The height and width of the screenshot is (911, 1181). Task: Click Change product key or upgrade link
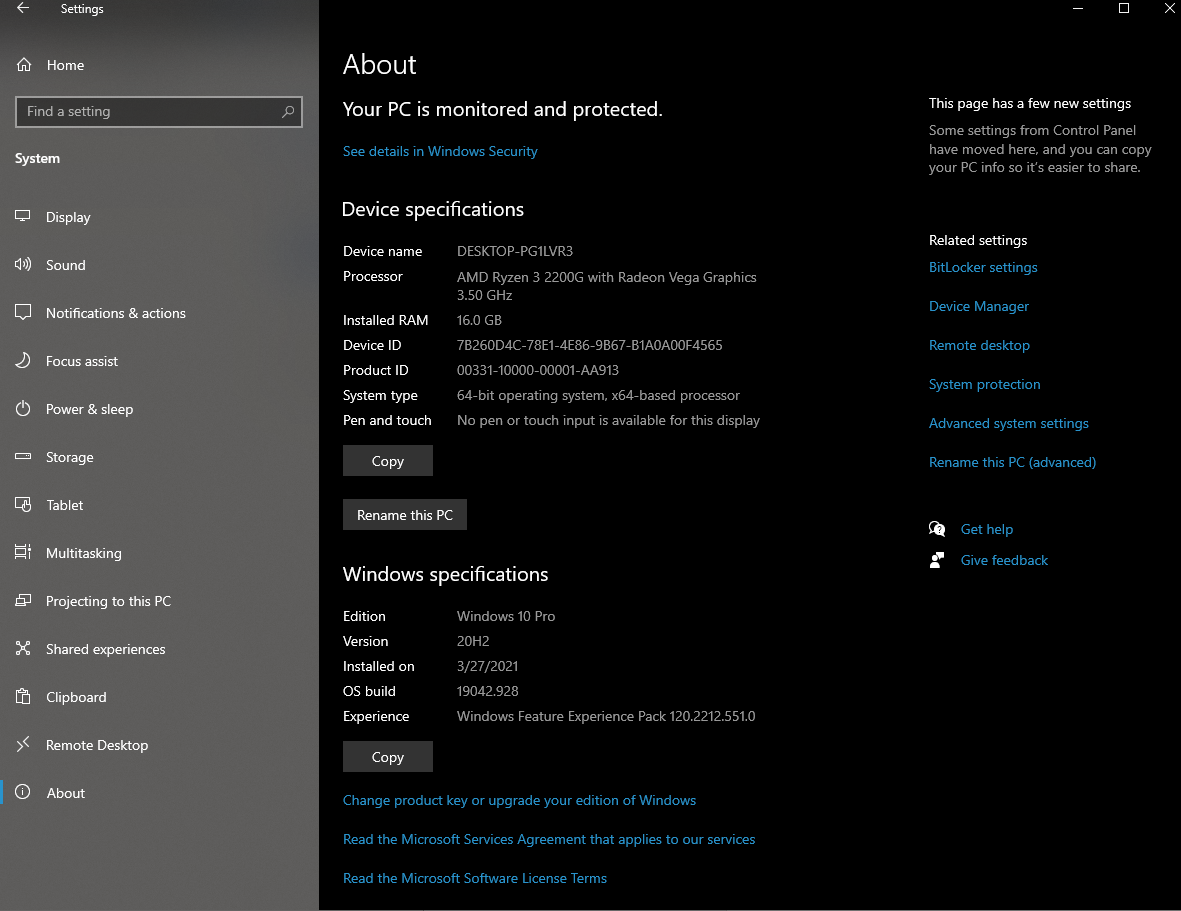[x=519, y=800]
